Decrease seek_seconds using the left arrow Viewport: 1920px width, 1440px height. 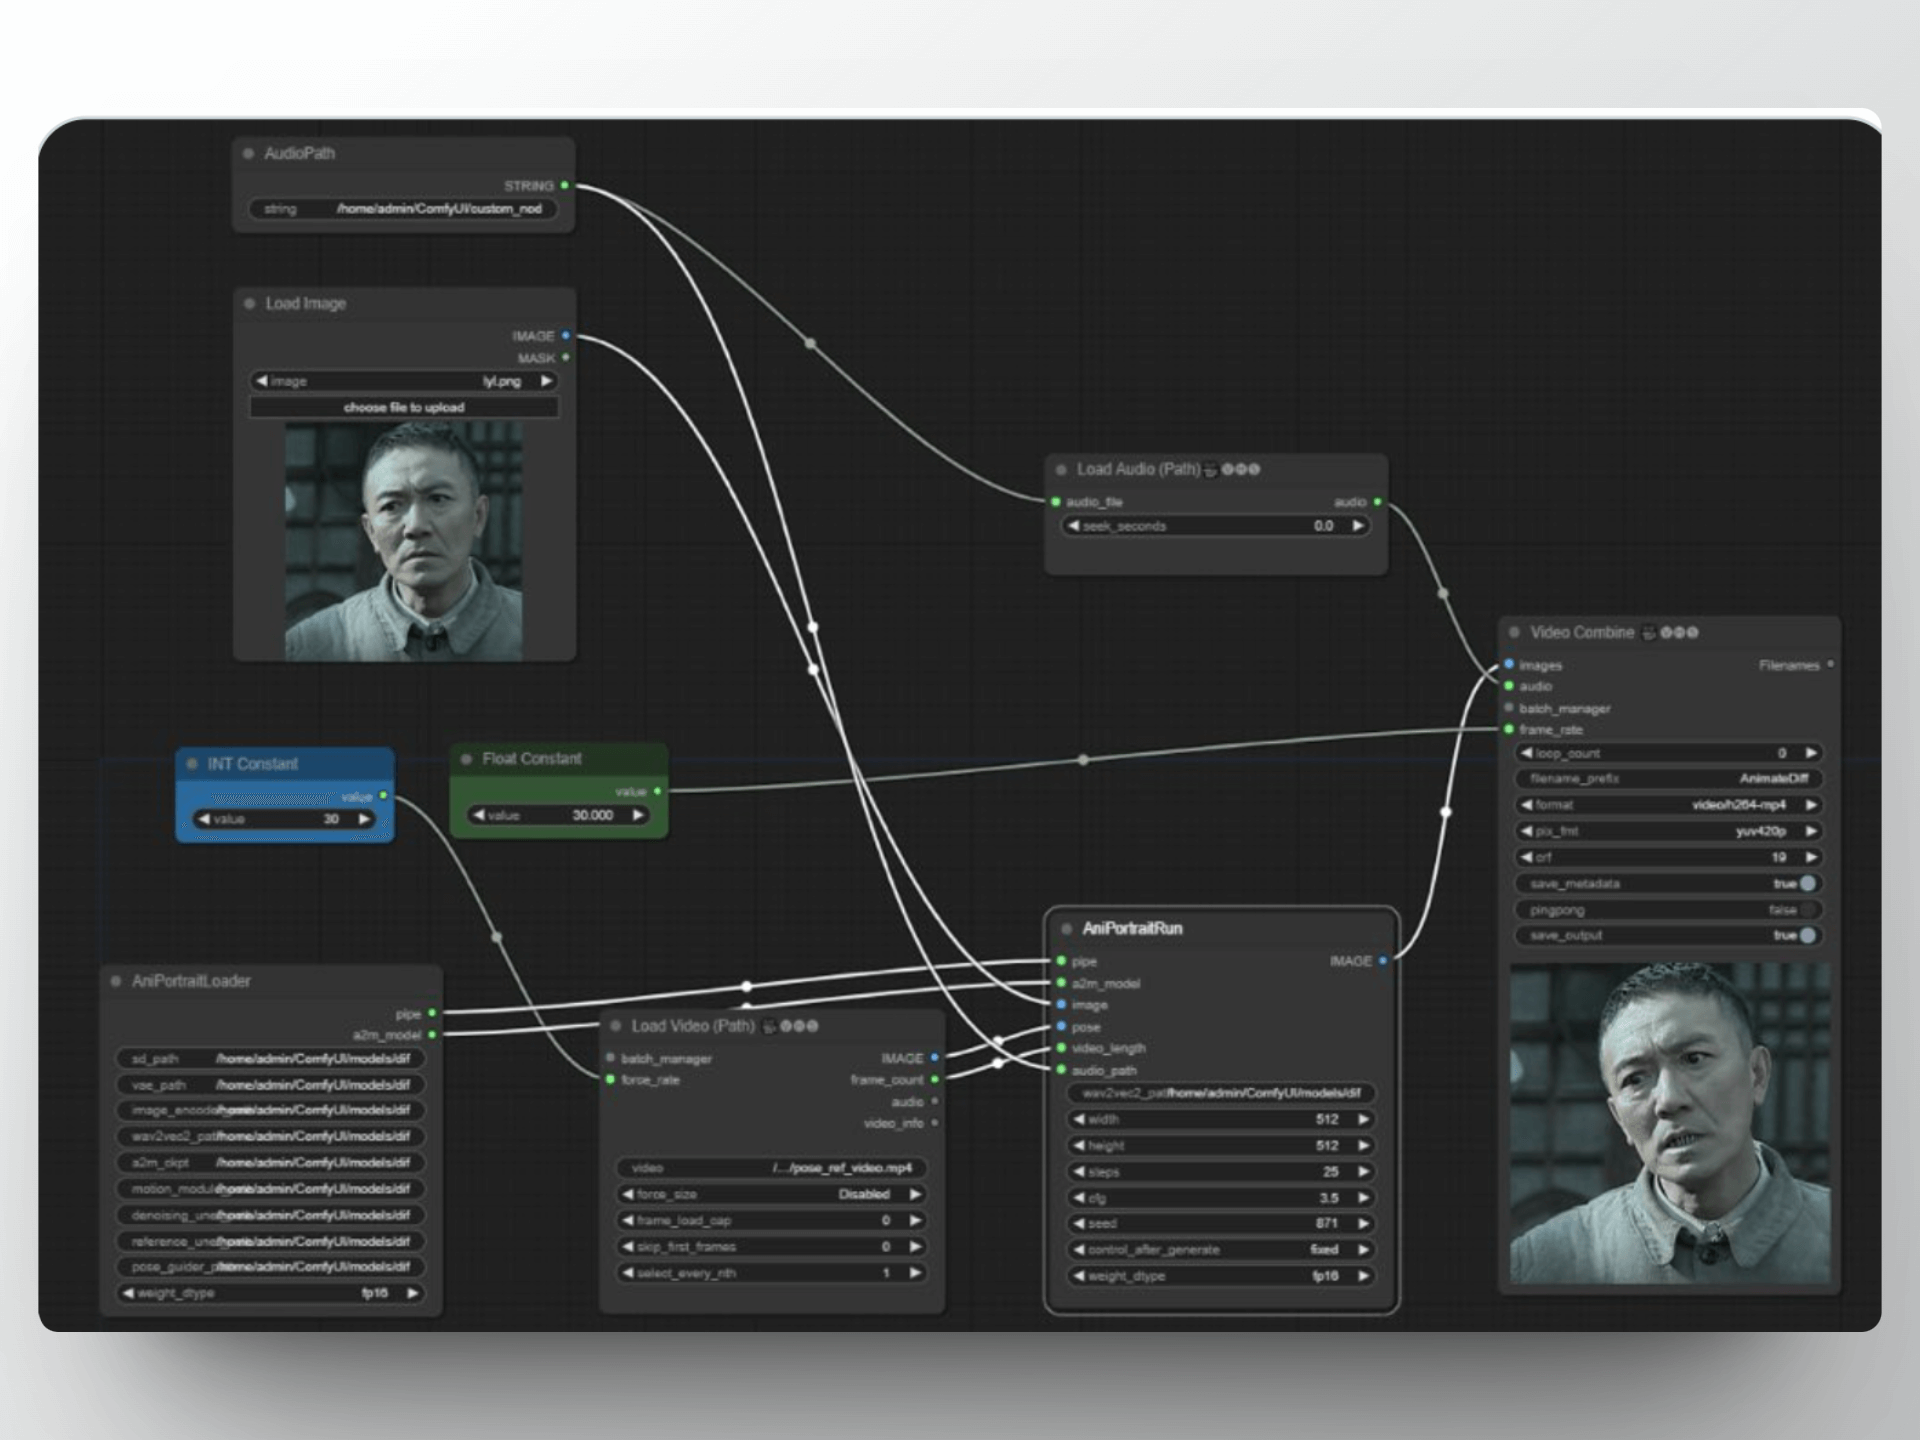pos(1074,526)
